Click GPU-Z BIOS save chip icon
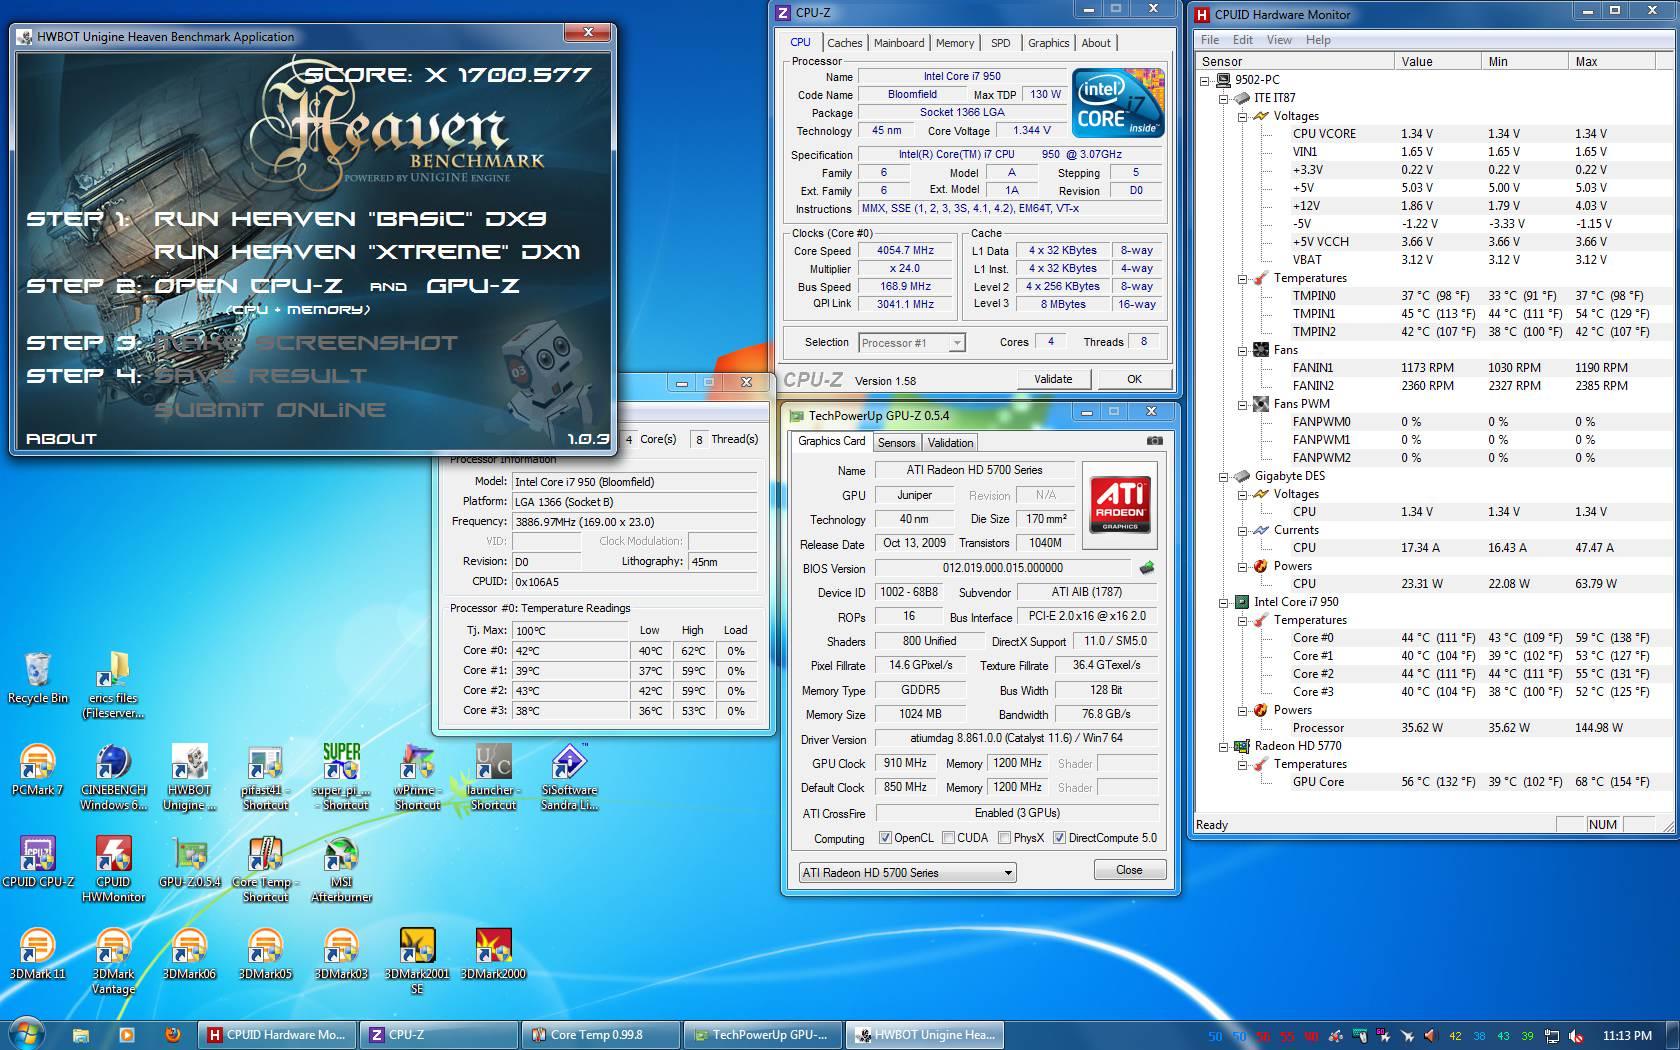Screen dimensions: 1680x1050 1146,568
